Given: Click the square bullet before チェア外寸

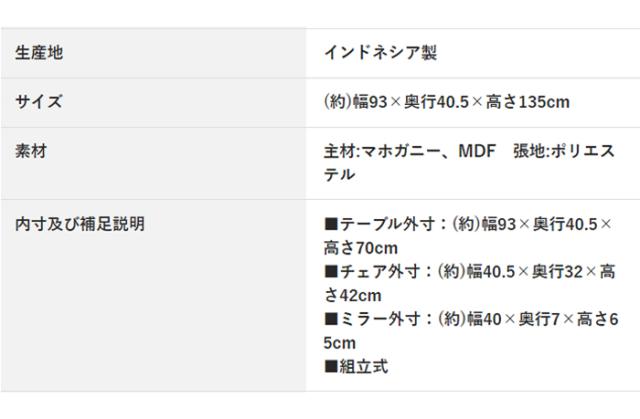Looking at the screenshot, I should click(x=331, y=272).
